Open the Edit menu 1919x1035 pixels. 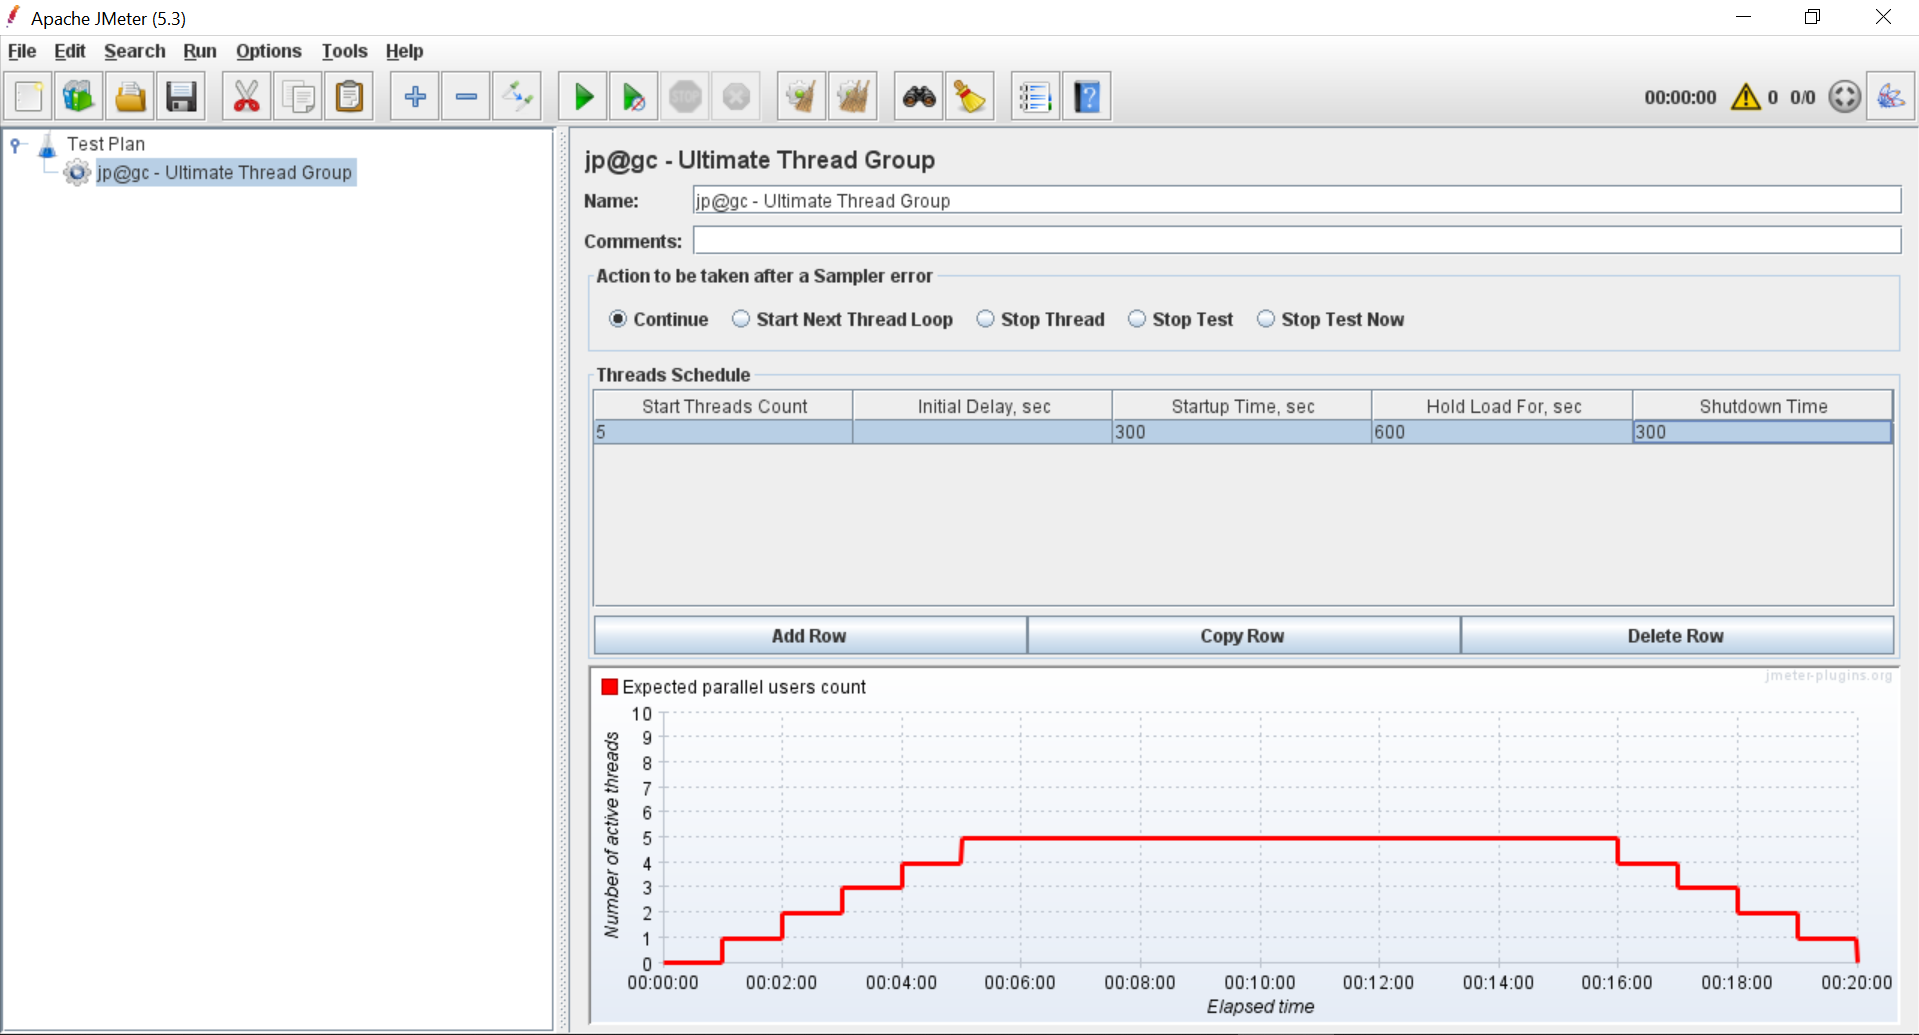click(70, 51)
